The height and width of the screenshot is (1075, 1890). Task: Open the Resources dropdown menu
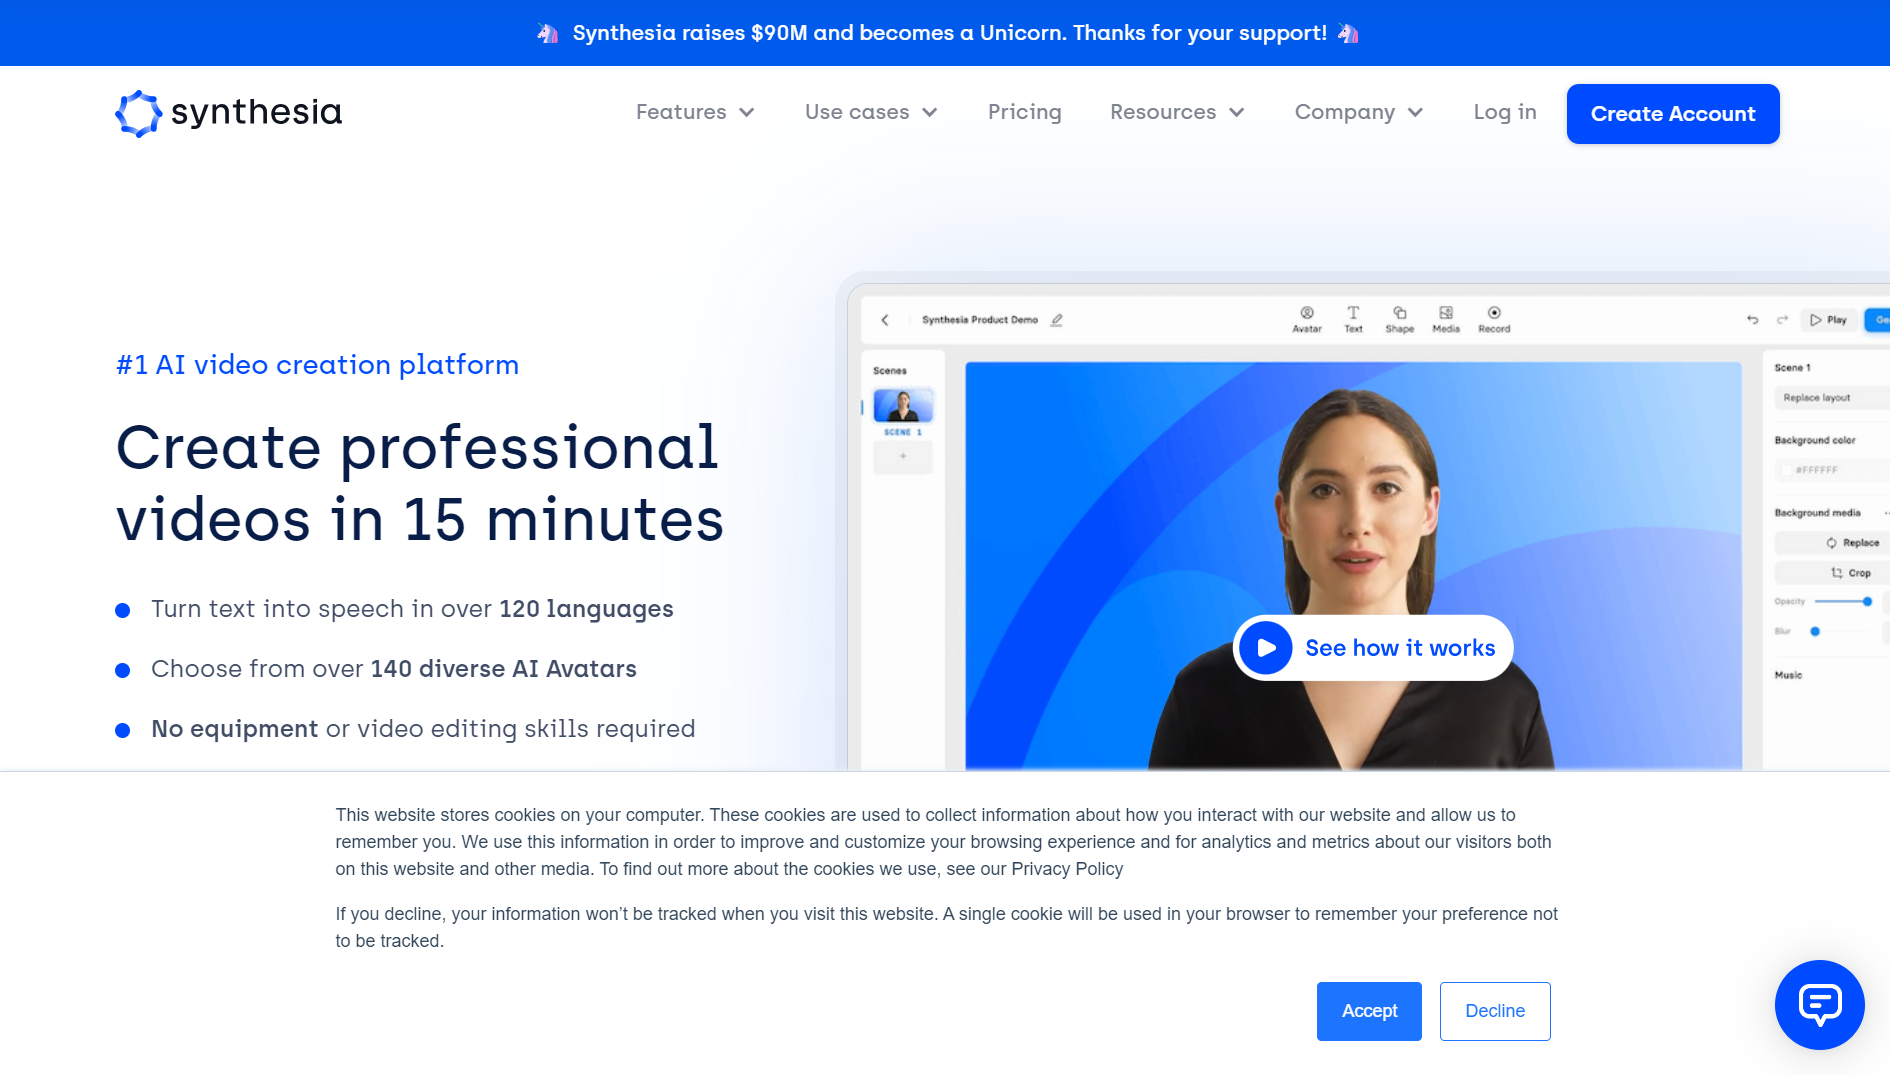click(x=1177, y=112)
